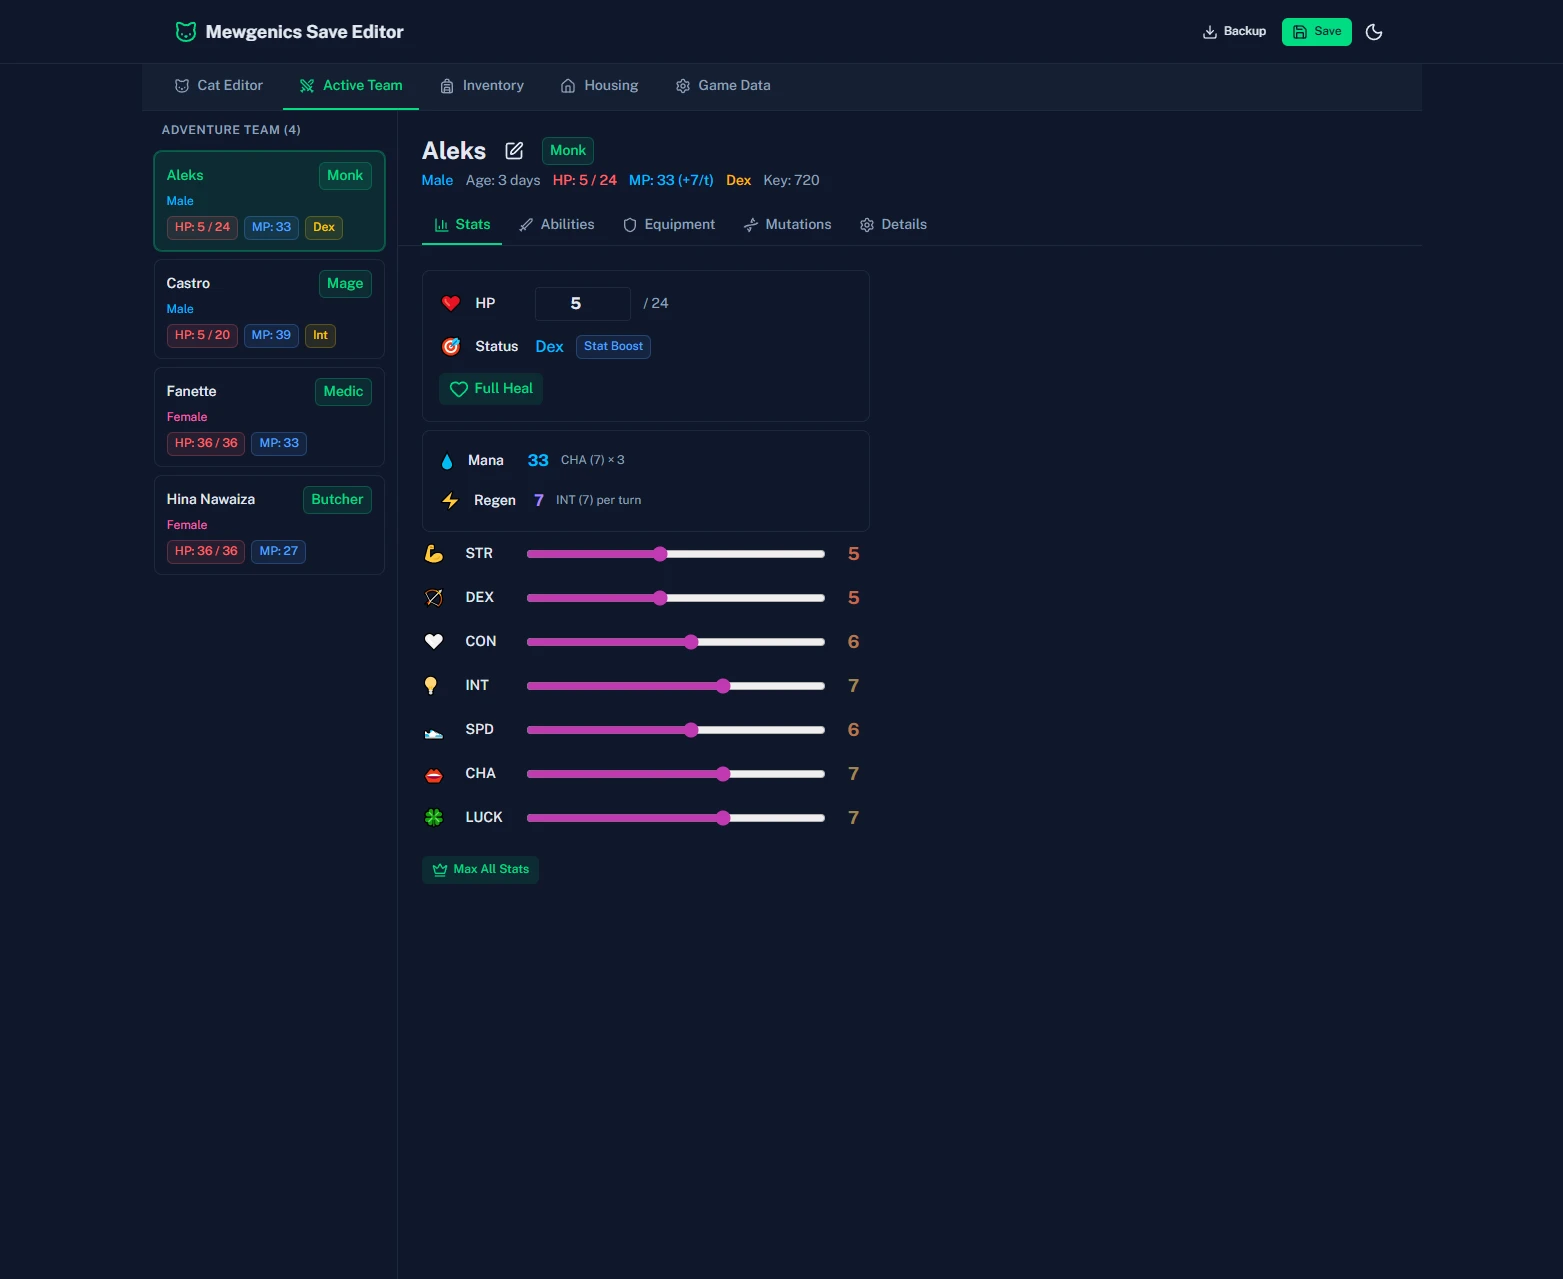
Task: Click the 'Int' badge on Castro card
Action: point(320,336)
